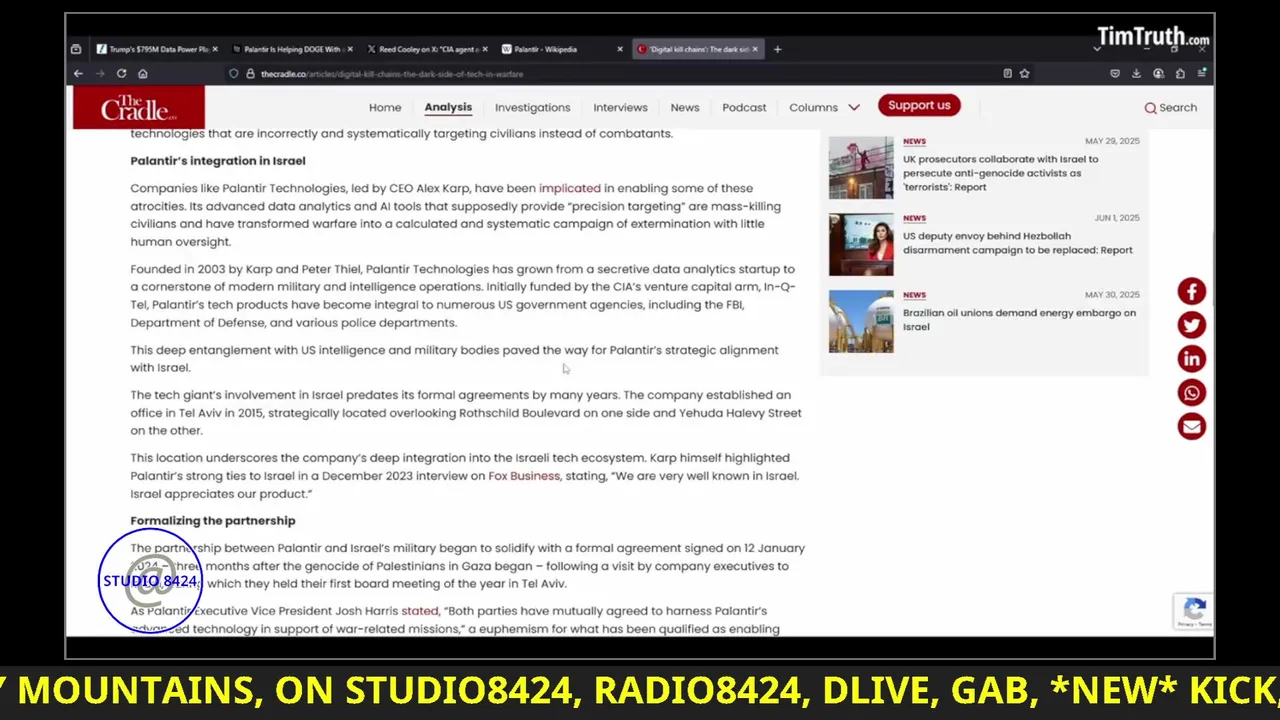Image resolution: width=1280 pixels, height=720 pixels.
Task: Close the Reed Cooley on X tab
Action: coord(485,49)
